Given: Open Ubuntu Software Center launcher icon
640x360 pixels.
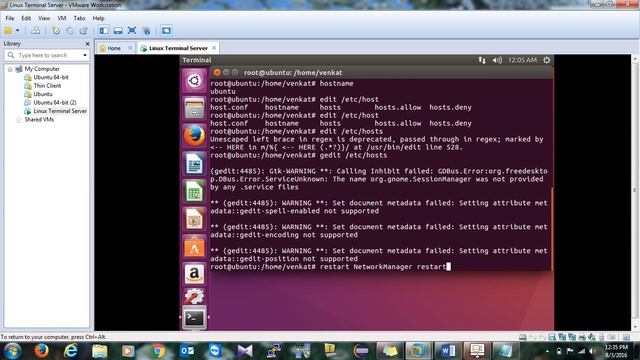Looking at the screenshot, I should 194,247.
